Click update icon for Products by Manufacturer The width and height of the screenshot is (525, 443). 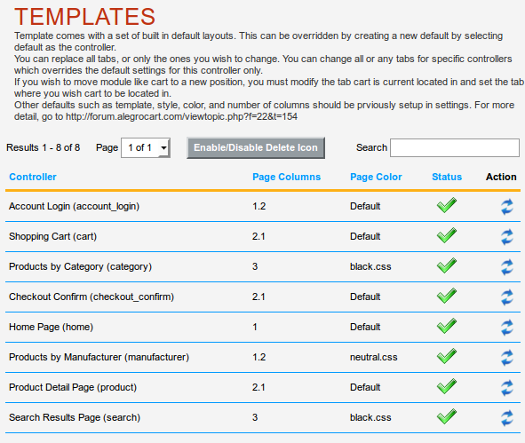(x=507, y=357)
